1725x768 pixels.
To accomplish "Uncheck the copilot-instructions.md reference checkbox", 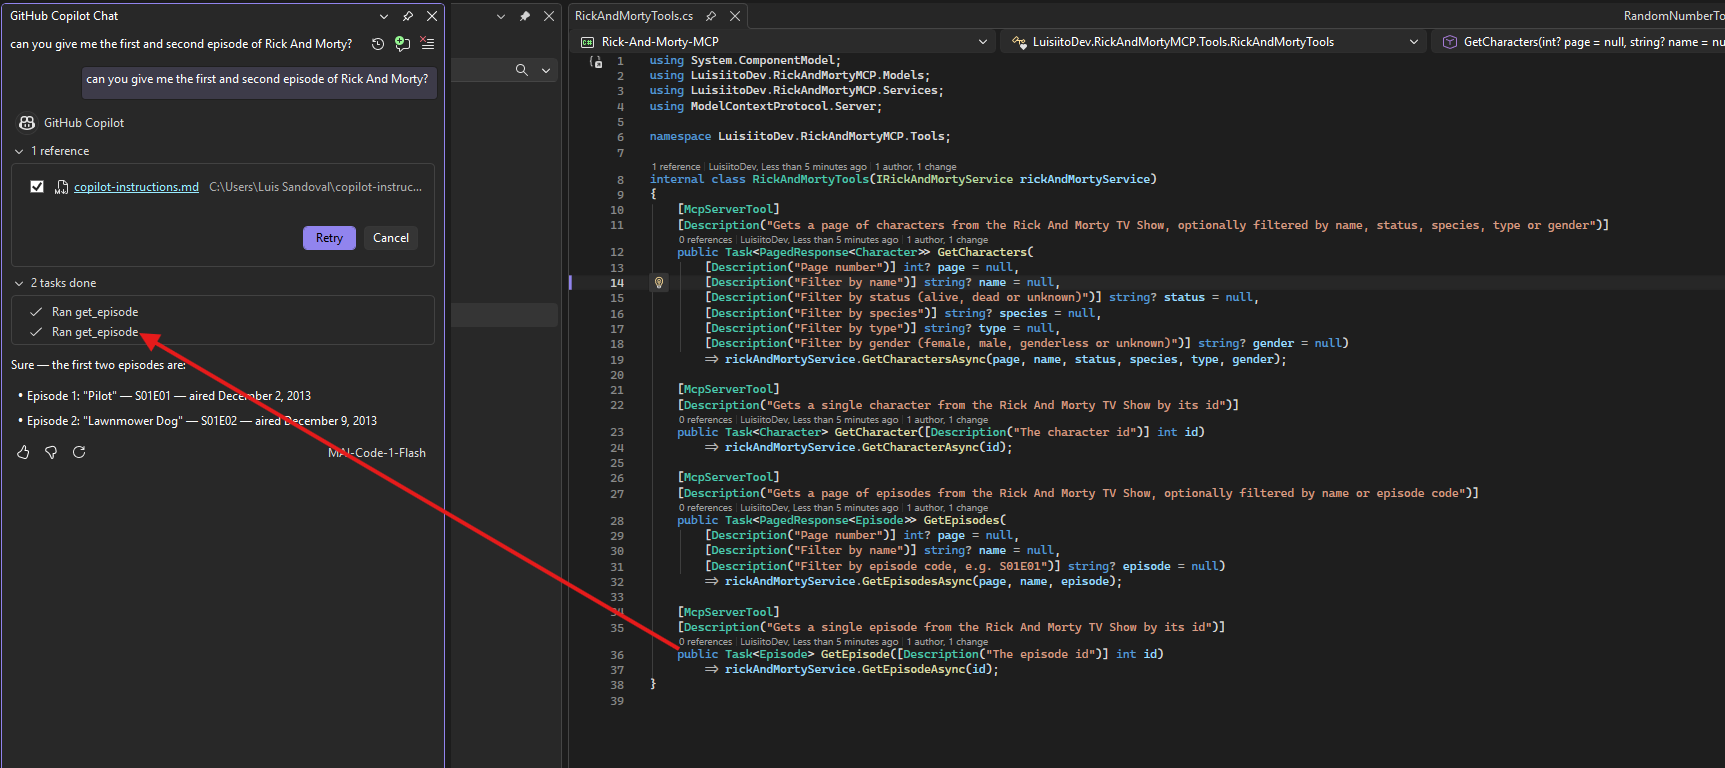I will coord(37,187).
